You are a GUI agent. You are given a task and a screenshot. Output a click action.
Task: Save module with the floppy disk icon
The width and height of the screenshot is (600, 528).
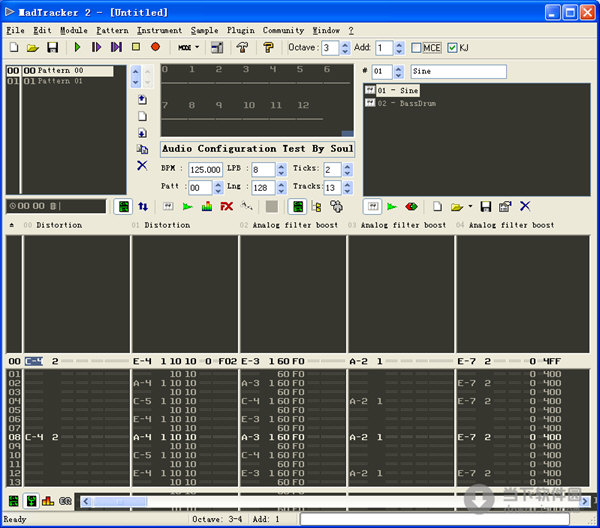[x=52, y=47]
